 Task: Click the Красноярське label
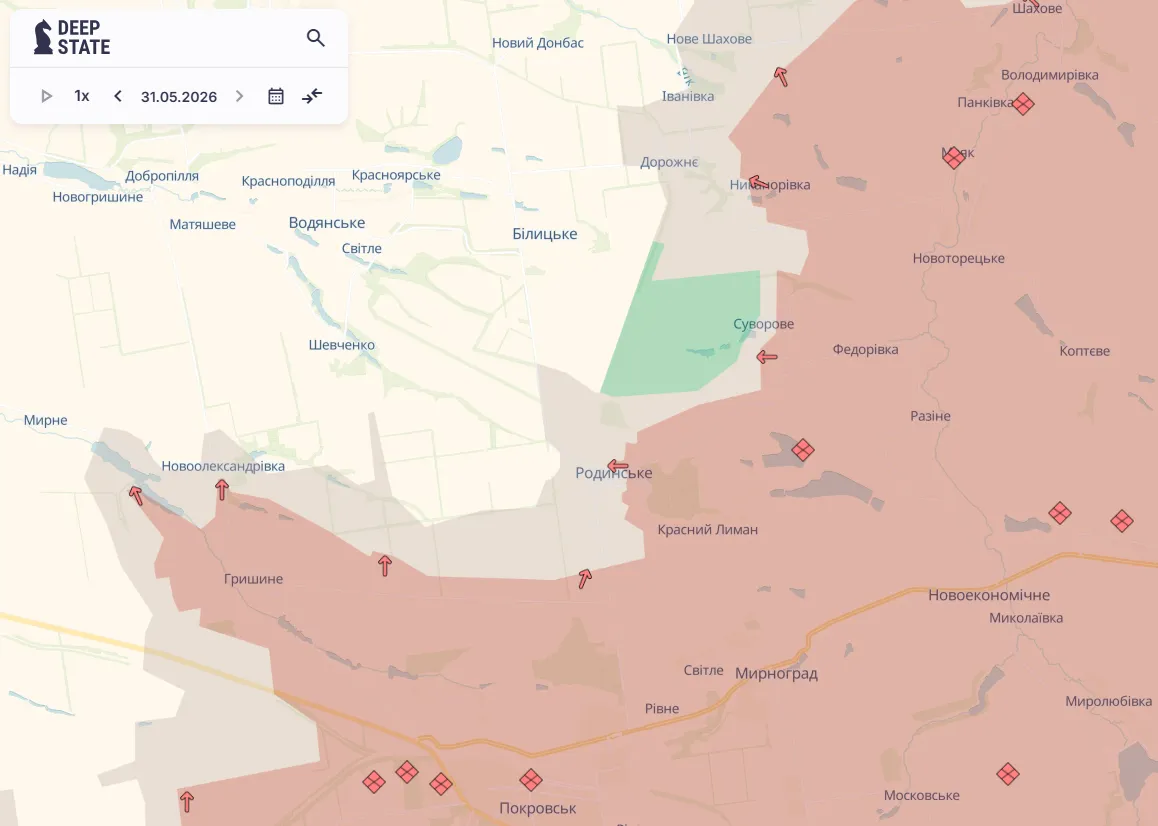(x=396, y=175)
